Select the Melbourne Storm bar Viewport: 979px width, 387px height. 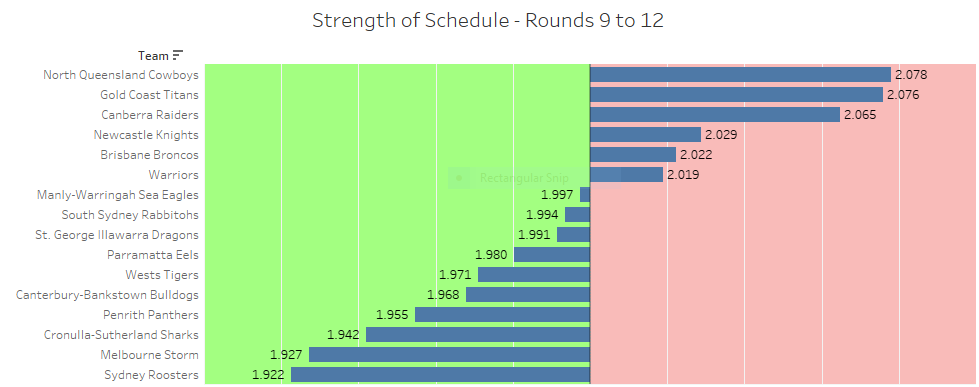[450, 355]
